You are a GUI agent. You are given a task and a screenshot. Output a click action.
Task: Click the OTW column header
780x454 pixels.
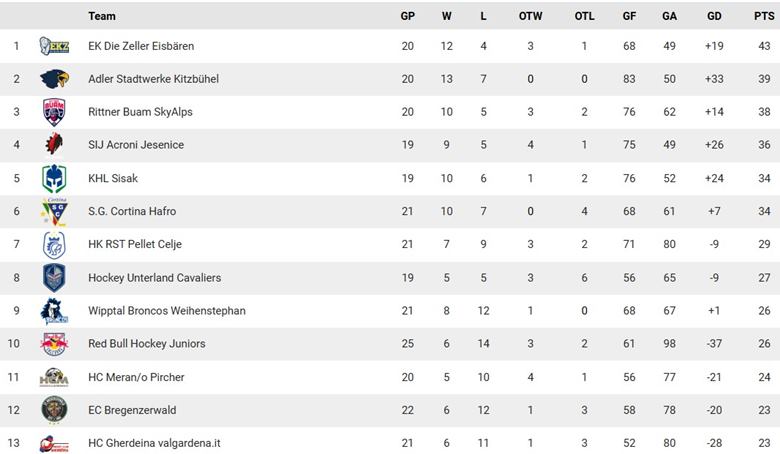(530, 16)
